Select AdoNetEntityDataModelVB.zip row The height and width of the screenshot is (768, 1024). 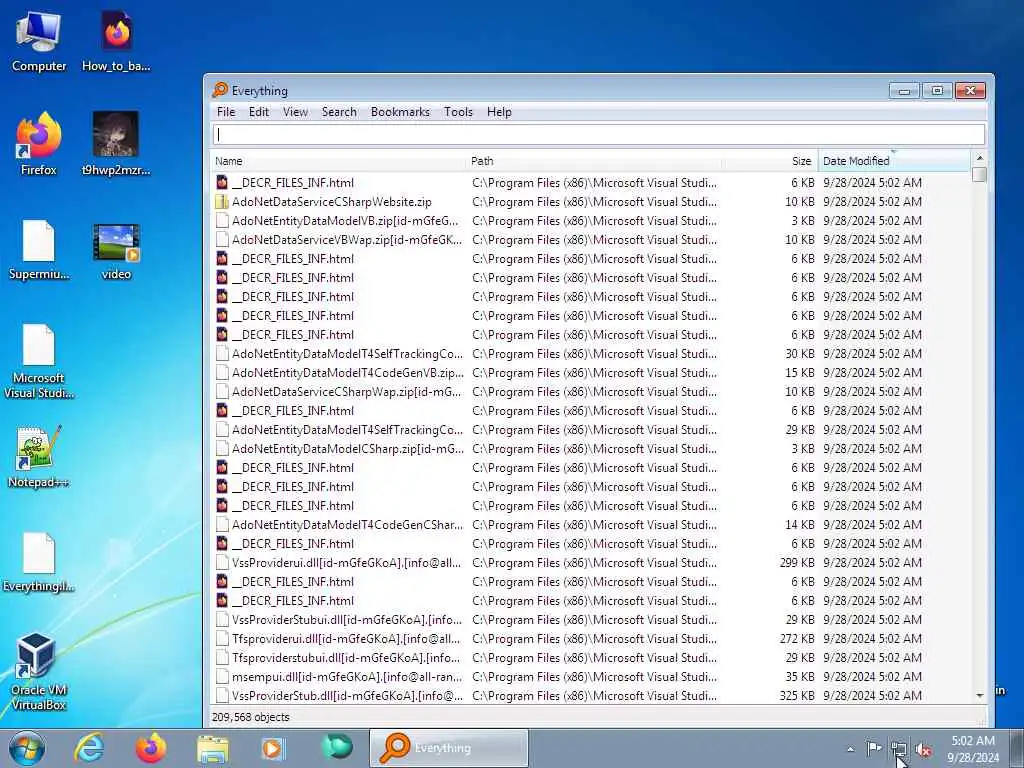[x=591, y=221]
